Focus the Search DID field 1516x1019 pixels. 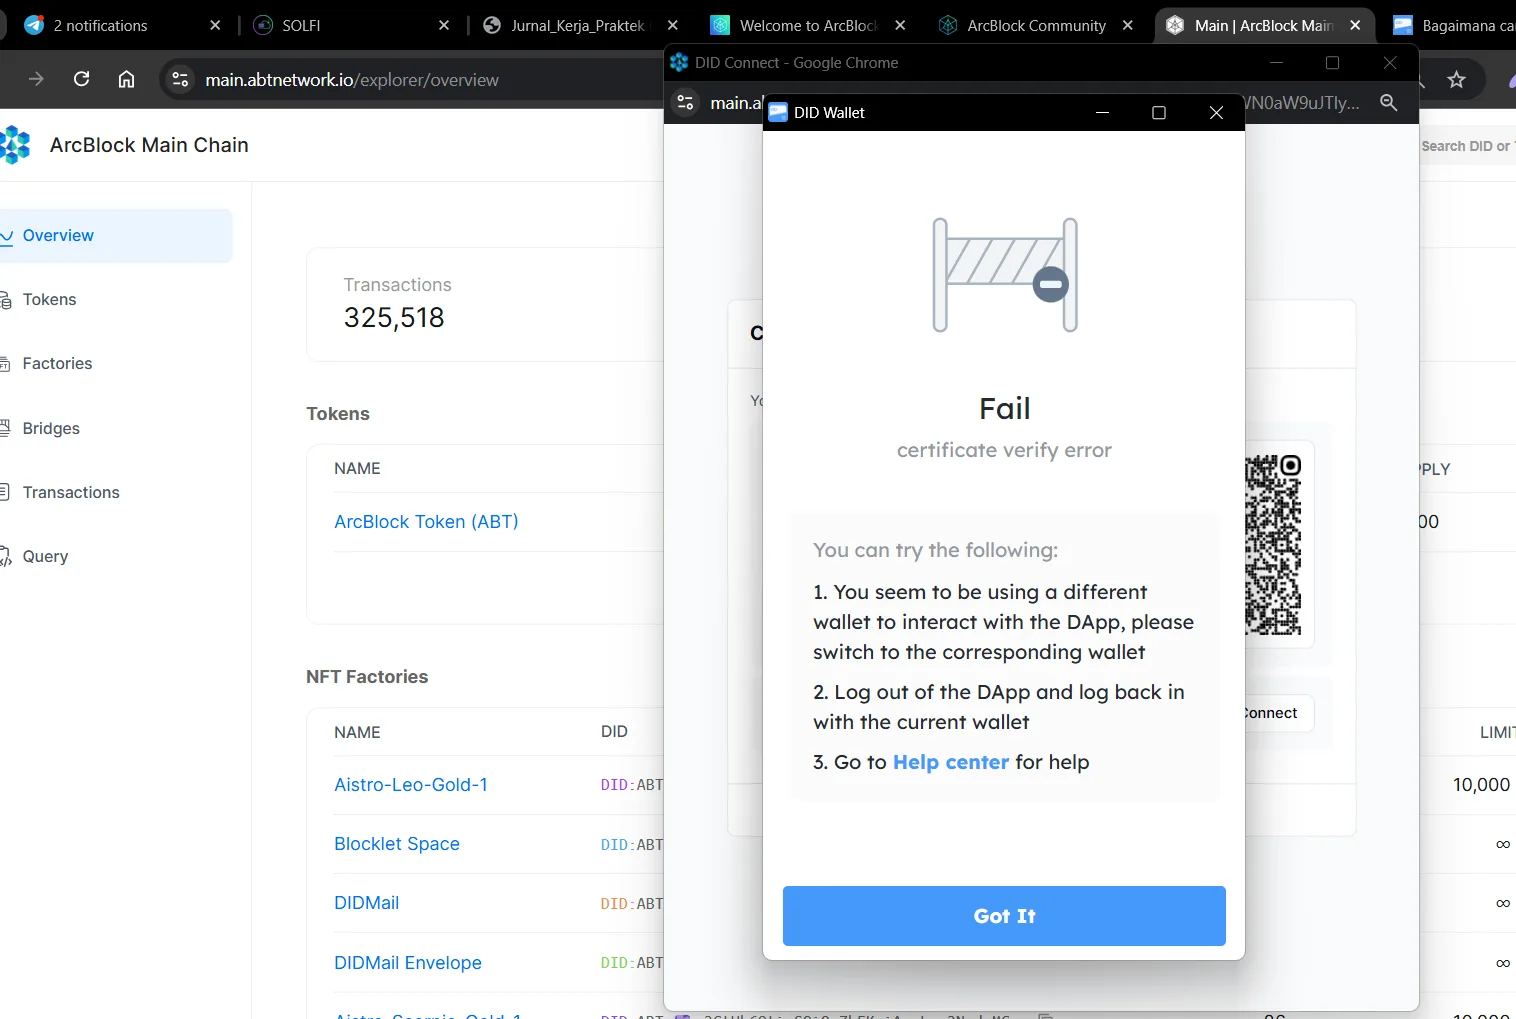point(1467,146)
